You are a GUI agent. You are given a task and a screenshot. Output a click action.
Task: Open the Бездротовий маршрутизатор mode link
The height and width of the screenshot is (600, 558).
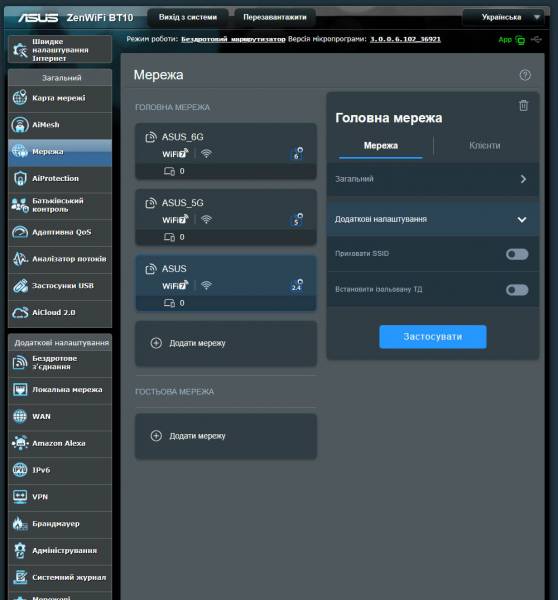coord(233,39)
